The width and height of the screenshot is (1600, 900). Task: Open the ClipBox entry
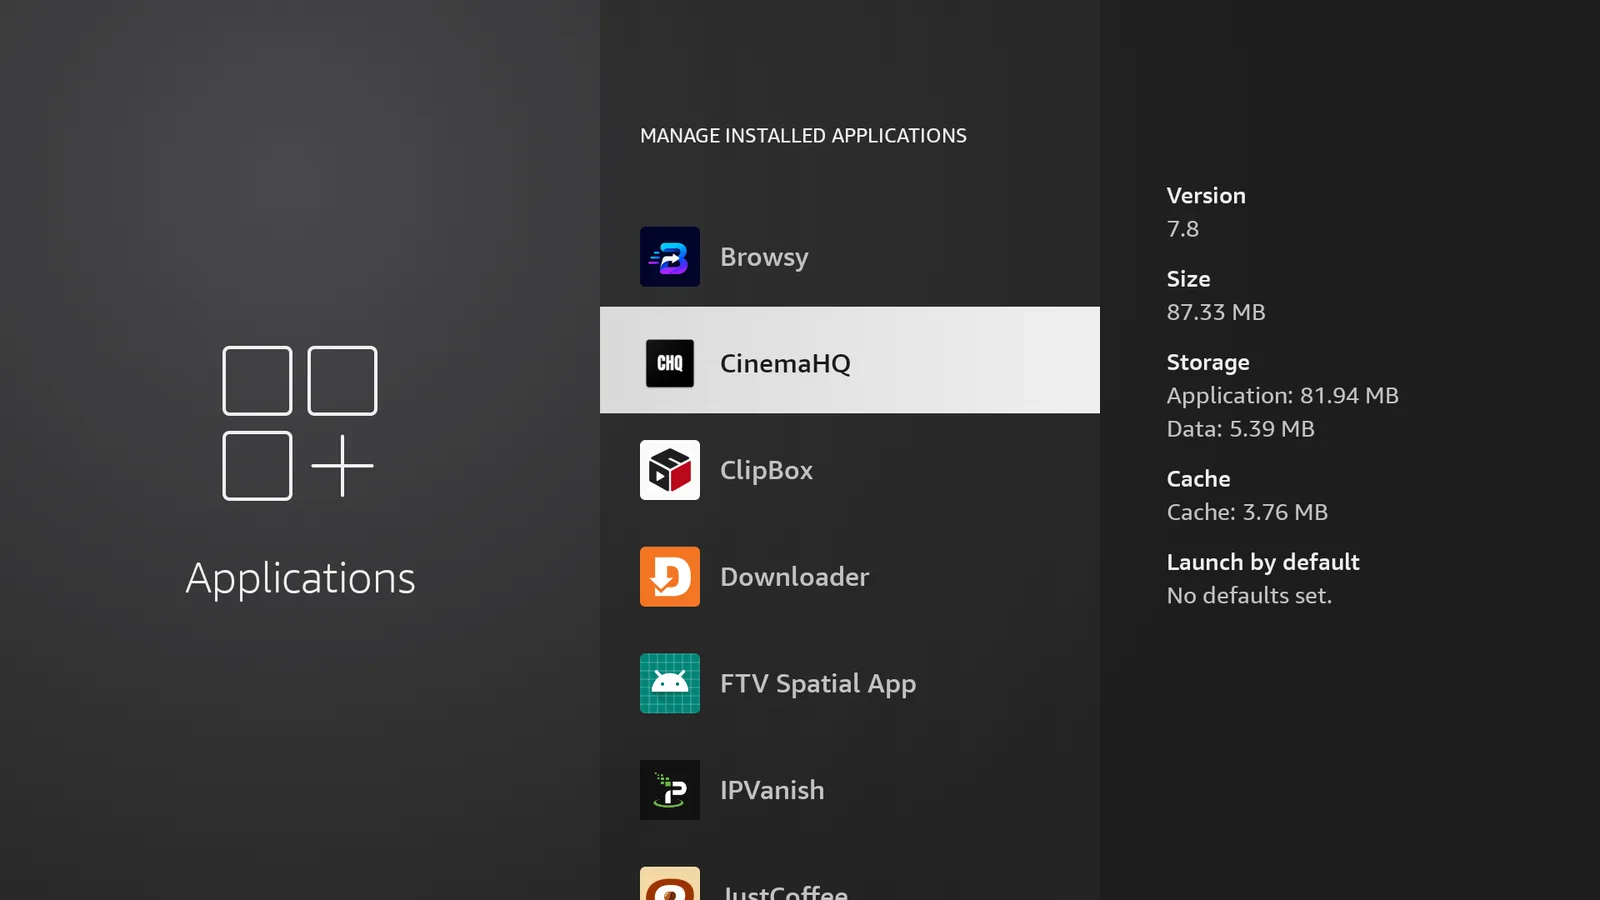tap(850, 470)
